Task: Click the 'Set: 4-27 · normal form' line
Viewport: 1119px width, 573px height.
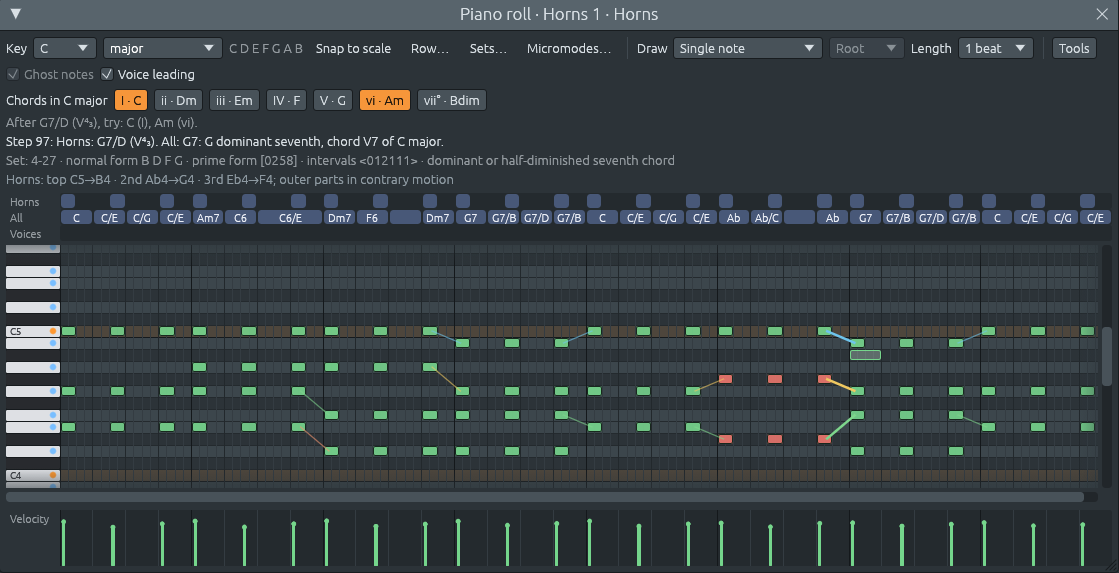Action: coord(340,161)
